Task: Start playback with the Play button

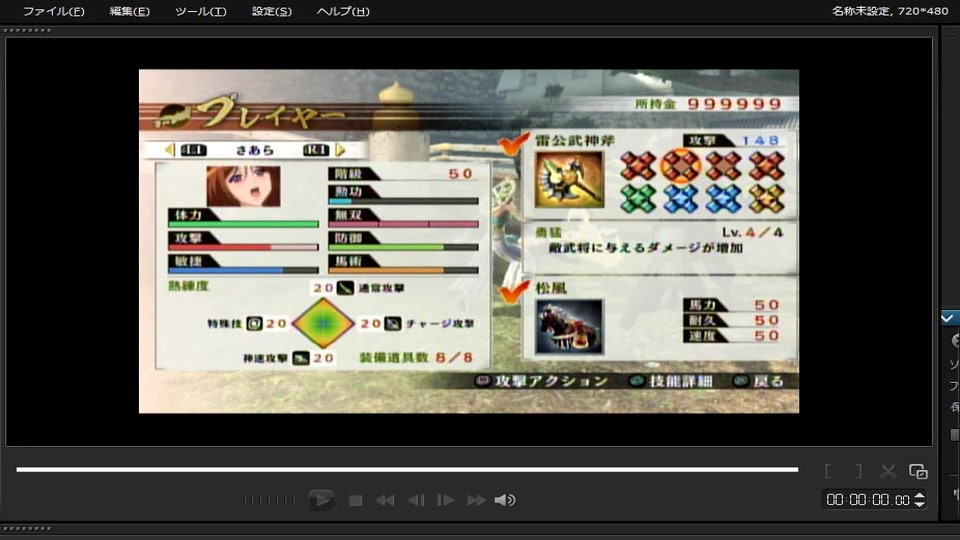Action: coord(321,500)
